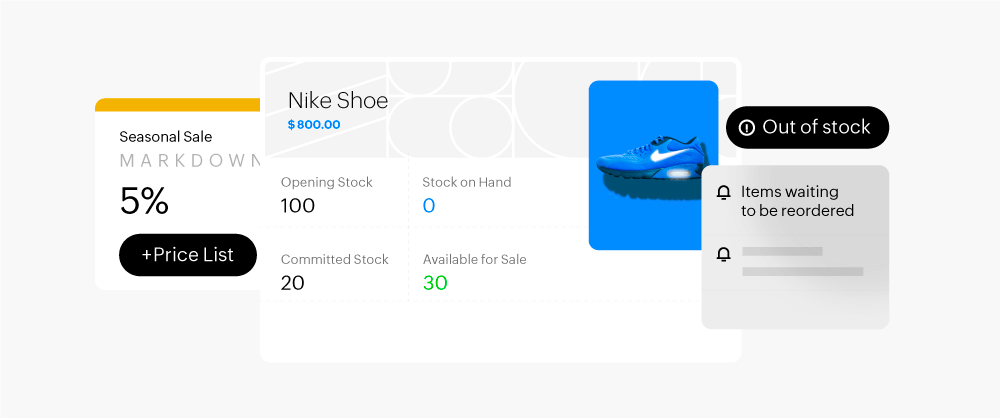This screenshot has height=418, width=1000.
Task: Click the Stock on Hand label
Action: point(466,182)
